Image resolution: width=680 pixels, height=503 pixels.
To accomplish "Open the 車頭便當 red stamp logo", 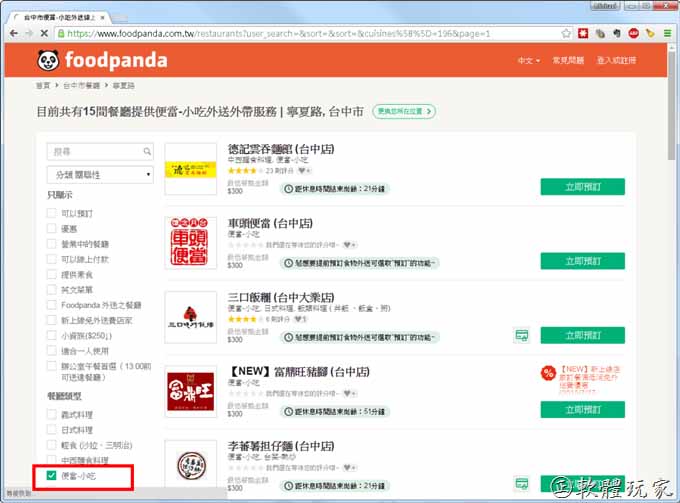I will click(191, 243).
